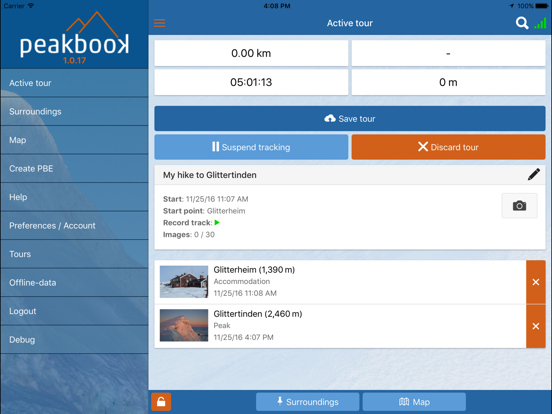Click the Glittertinden (2,460 m) entry title
The width and height of the screenshot is (552, 414).
pos(258,314)
